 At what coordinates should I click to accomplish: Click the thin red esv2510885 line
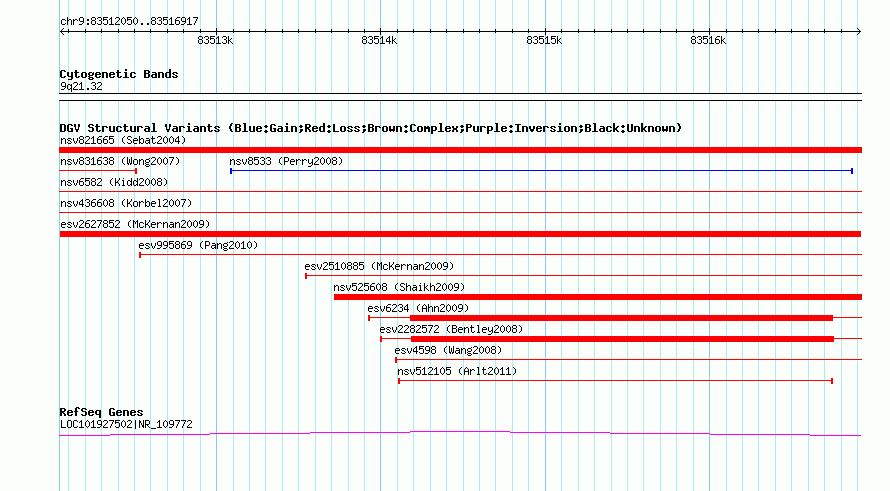pyautogui.click(x=583, y=276)
